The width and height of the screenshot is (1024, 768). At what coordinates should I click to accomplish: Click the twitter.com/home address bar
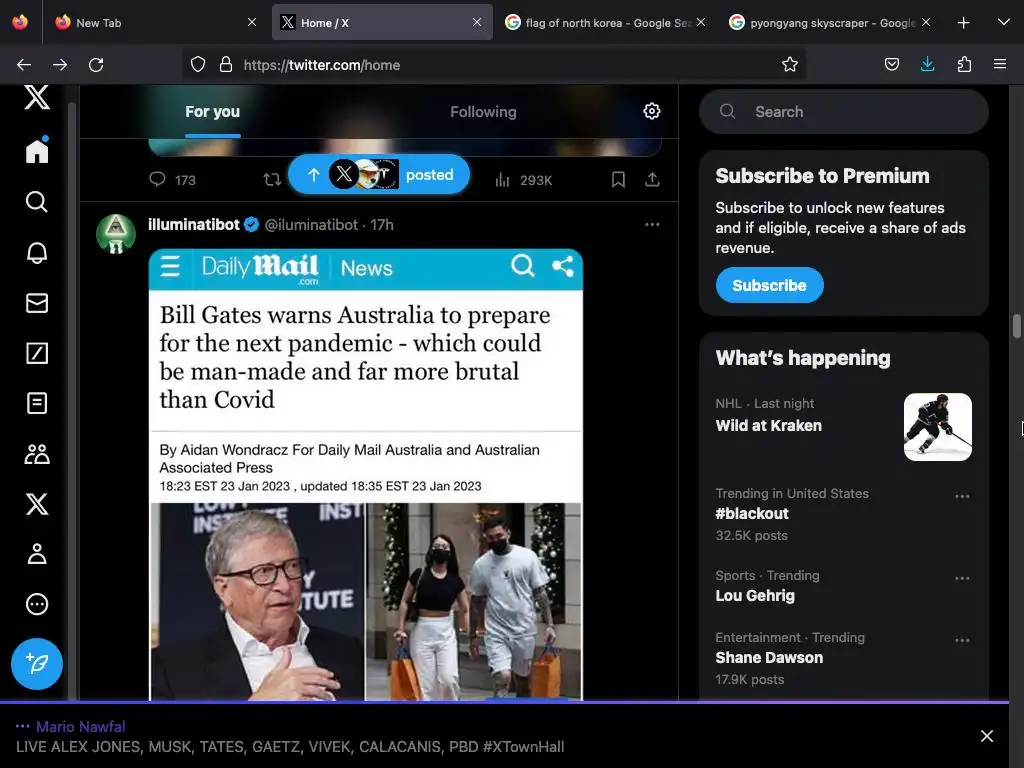494,65
